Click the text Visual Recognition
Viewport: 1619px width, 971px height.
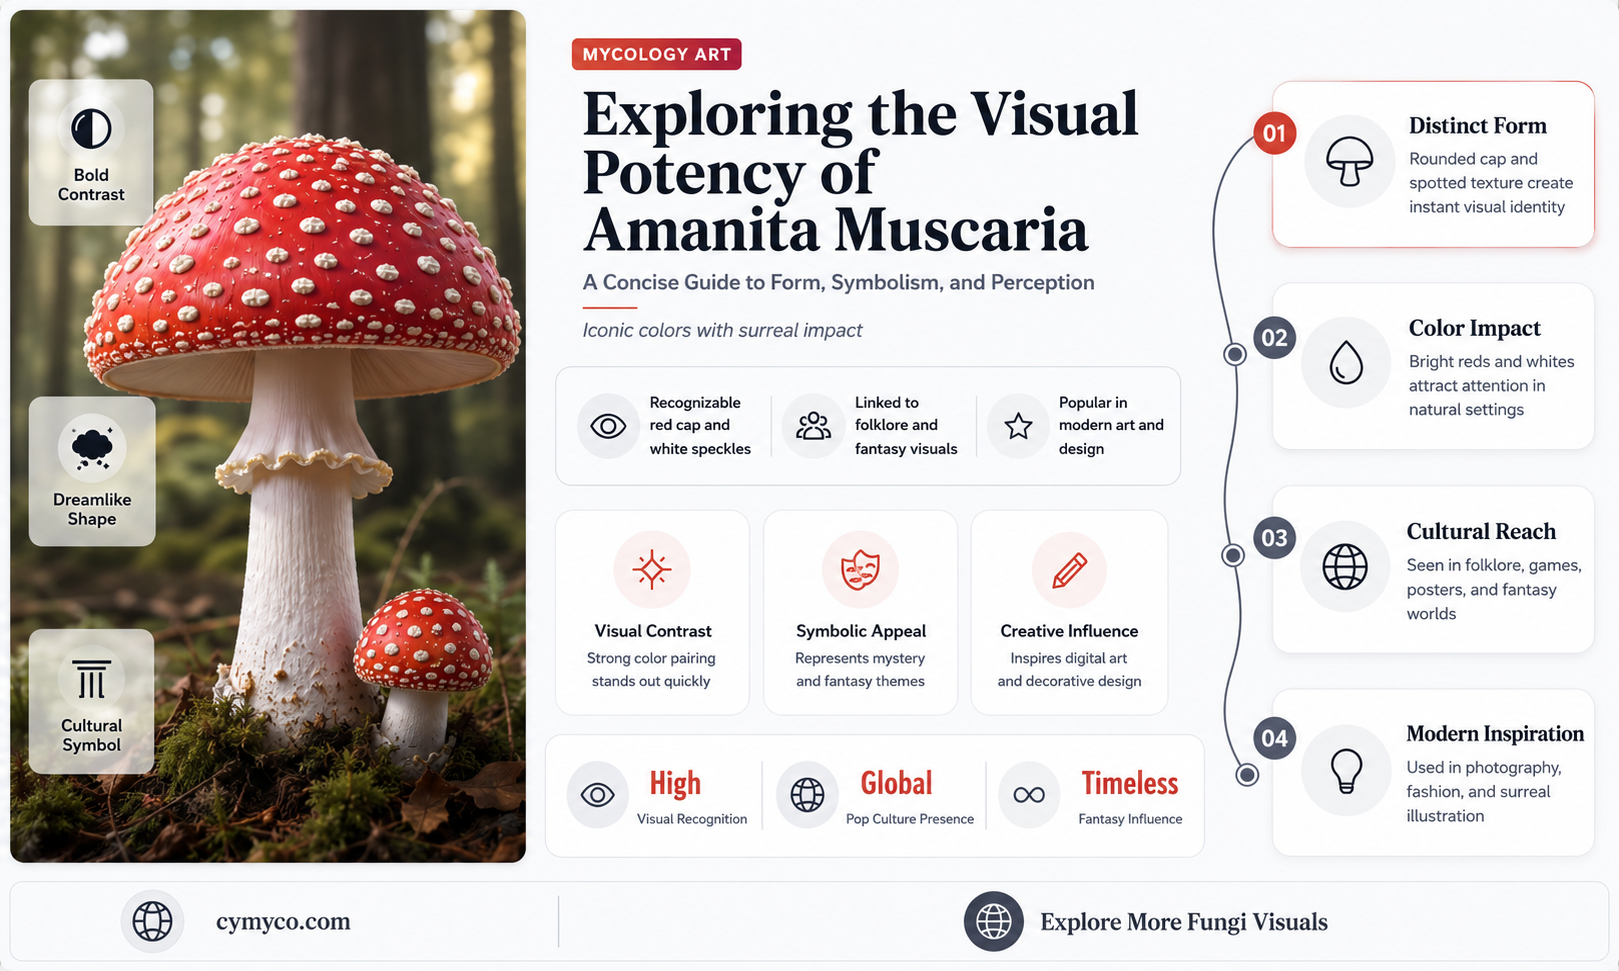[692, 819]
